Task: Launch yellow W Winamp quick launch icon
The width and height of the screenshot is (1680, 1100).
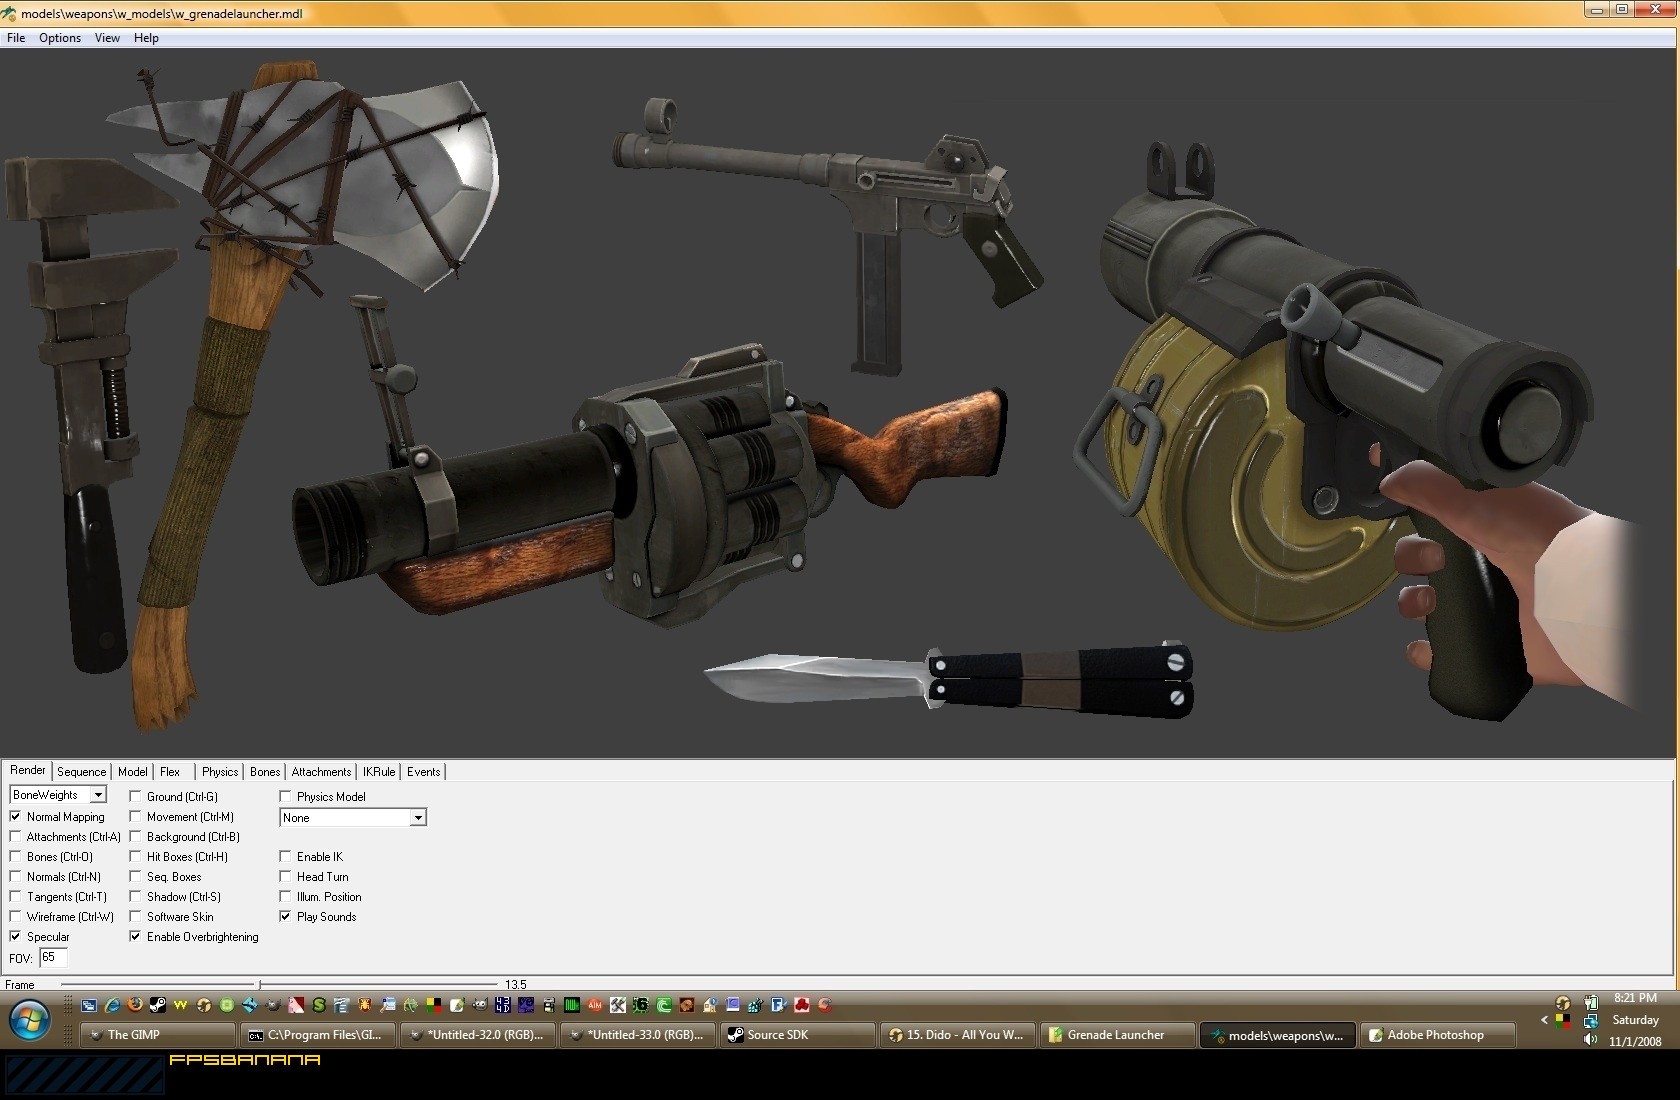Action: (x=180, y=1005)
